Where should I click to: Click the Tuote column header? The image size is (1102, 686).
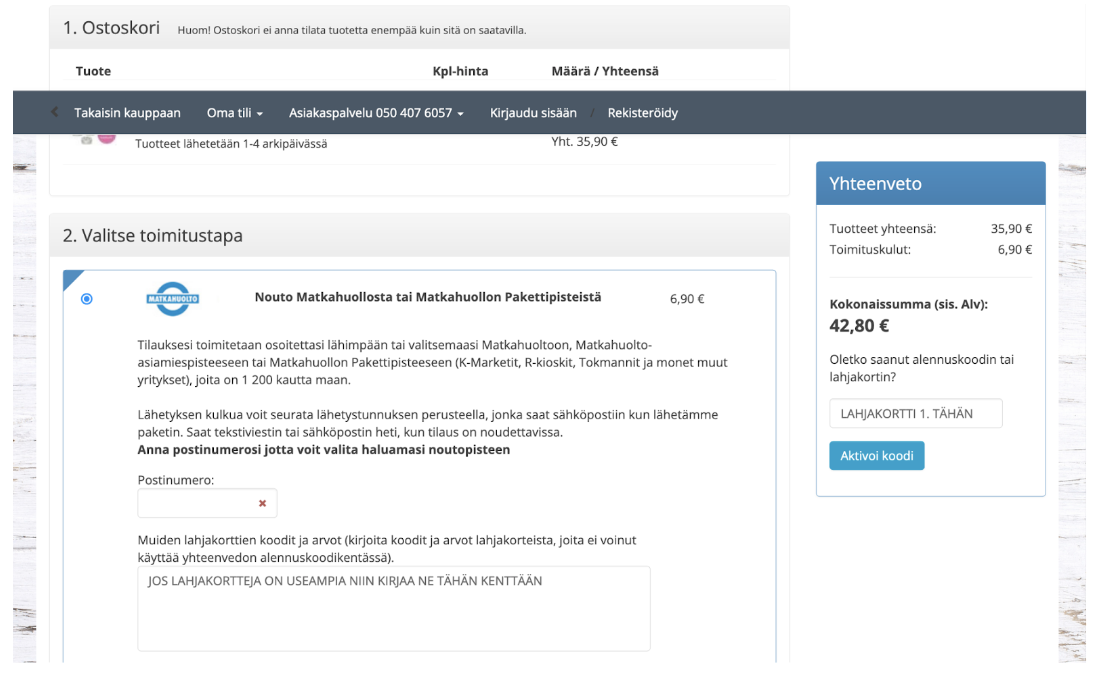(x=93, y=71)
